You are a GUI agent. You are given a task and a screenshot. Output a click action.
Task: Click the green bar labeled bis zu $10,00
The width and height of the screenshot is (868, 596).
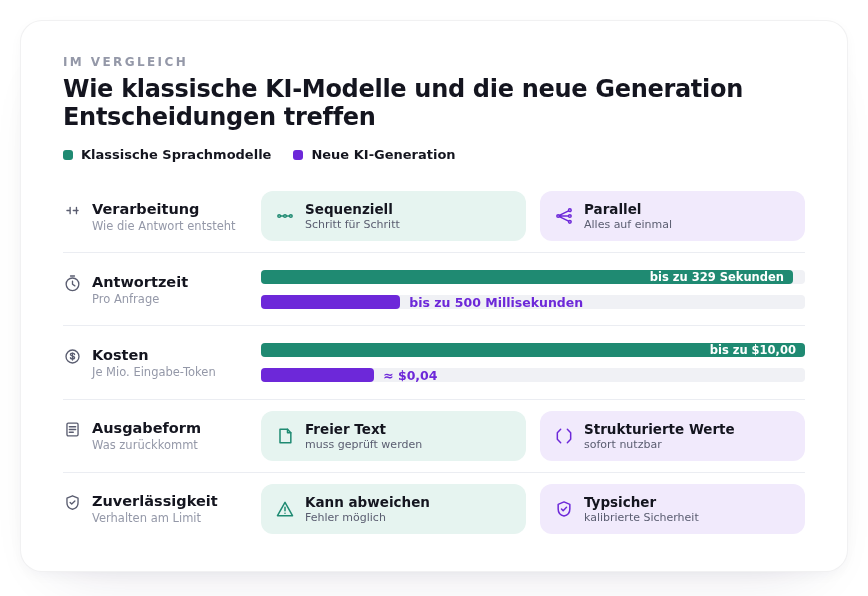tap(533, 350)
